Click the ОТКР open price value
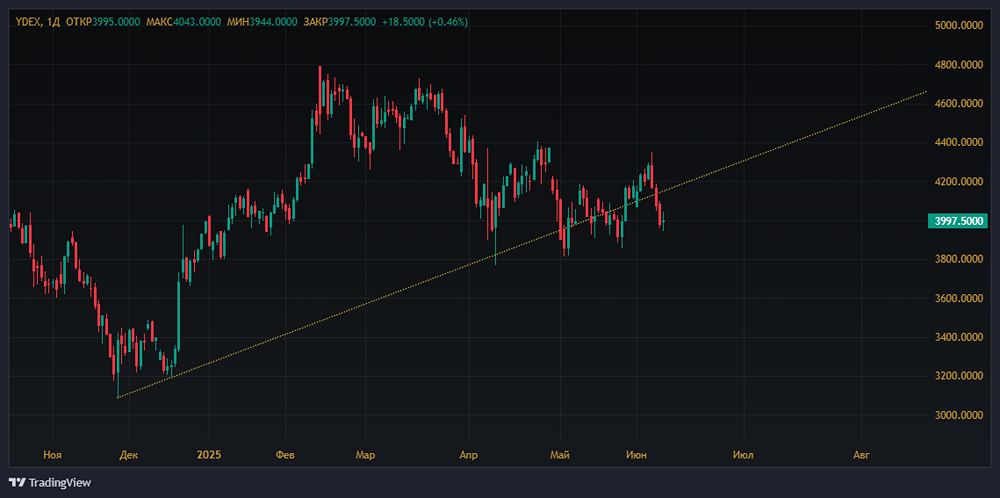 pos(115,22)
